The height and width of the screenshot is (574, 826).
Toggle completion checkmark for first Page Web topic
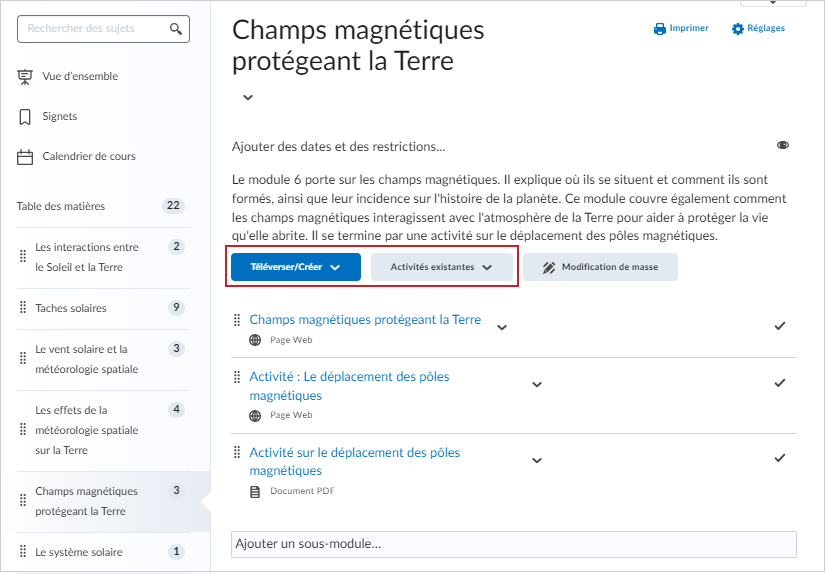click(x=780, y=326)
